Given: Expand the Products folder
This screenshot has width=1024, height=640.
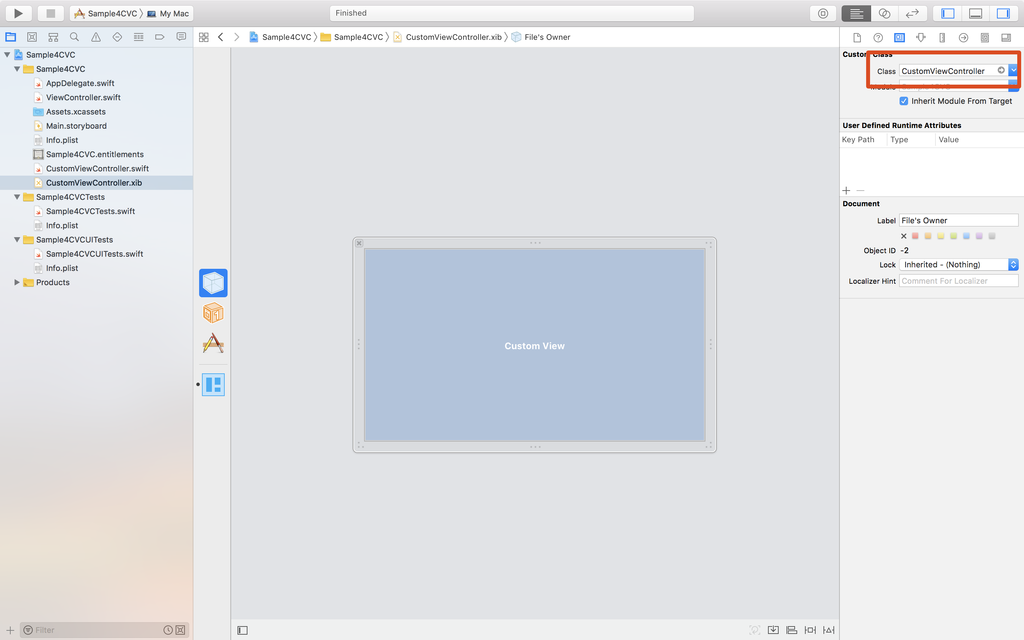Looking at the screenshot, I should [17, 283].
